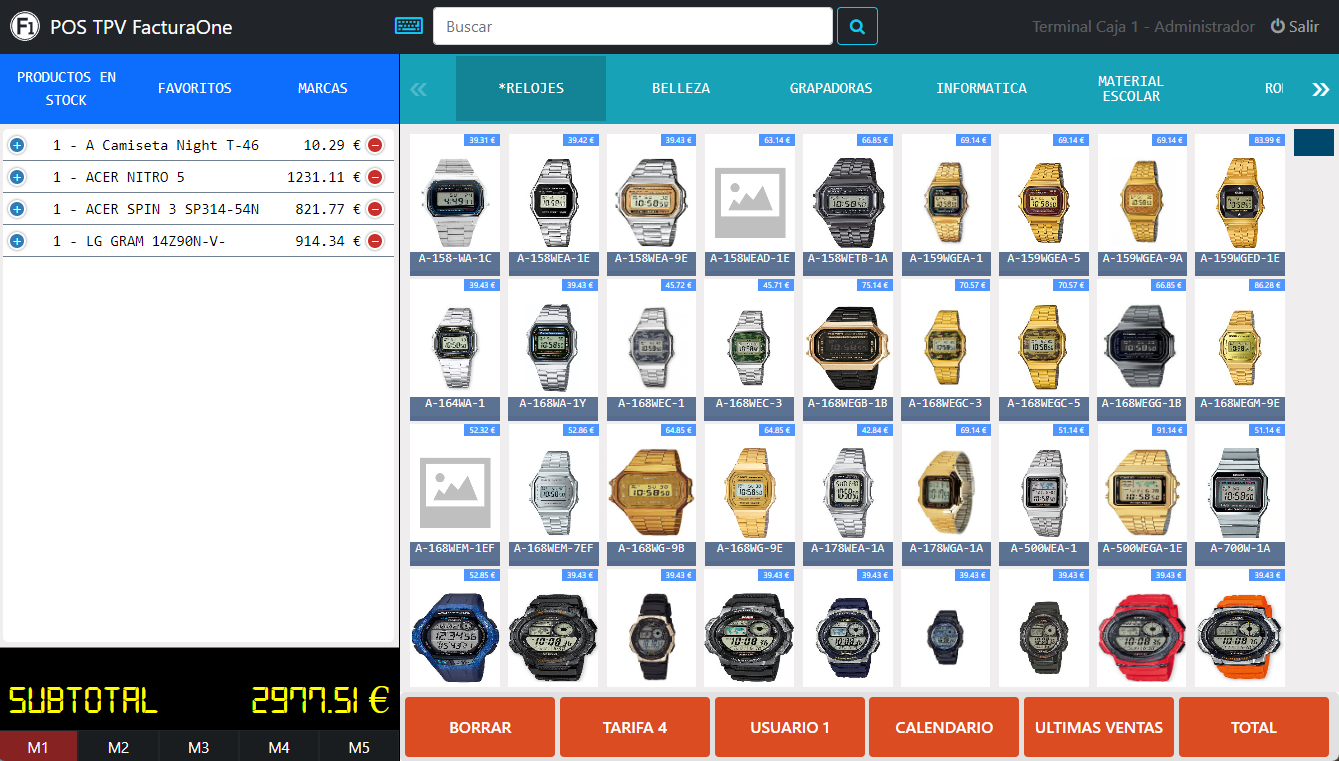Select ticket tab M1

38,747
